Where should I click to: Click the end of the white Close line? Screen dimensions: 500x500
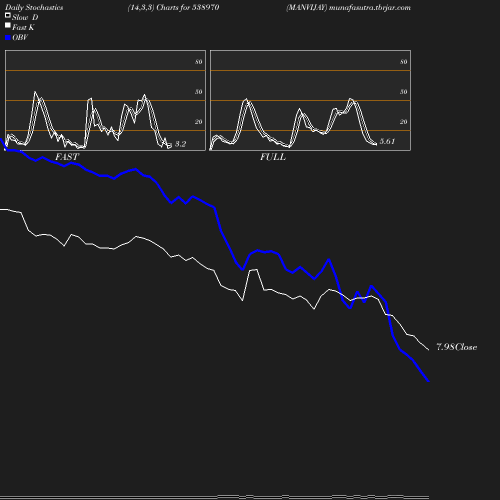(428, 349)
